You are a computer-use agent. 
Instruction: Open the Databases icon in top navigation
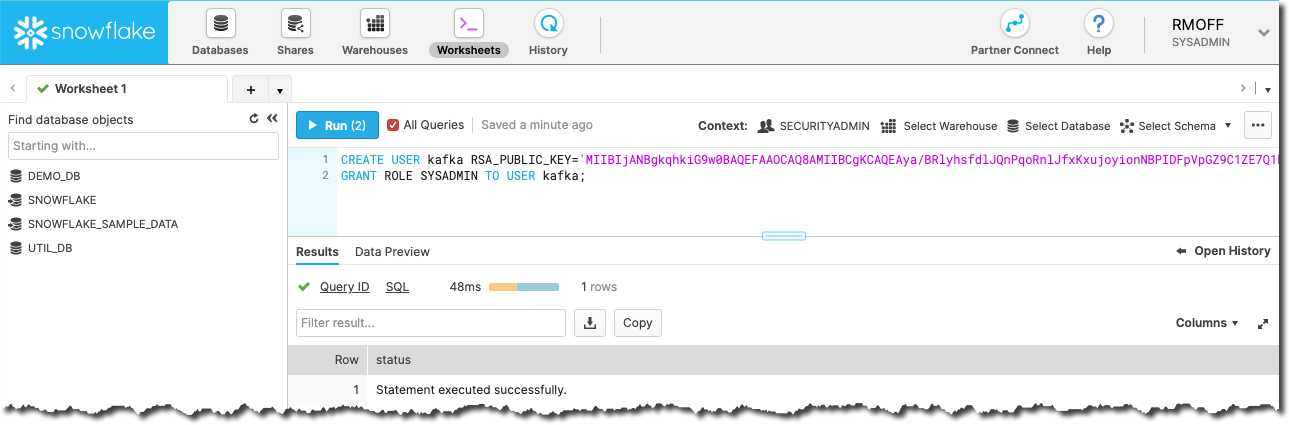pos(220,24)
